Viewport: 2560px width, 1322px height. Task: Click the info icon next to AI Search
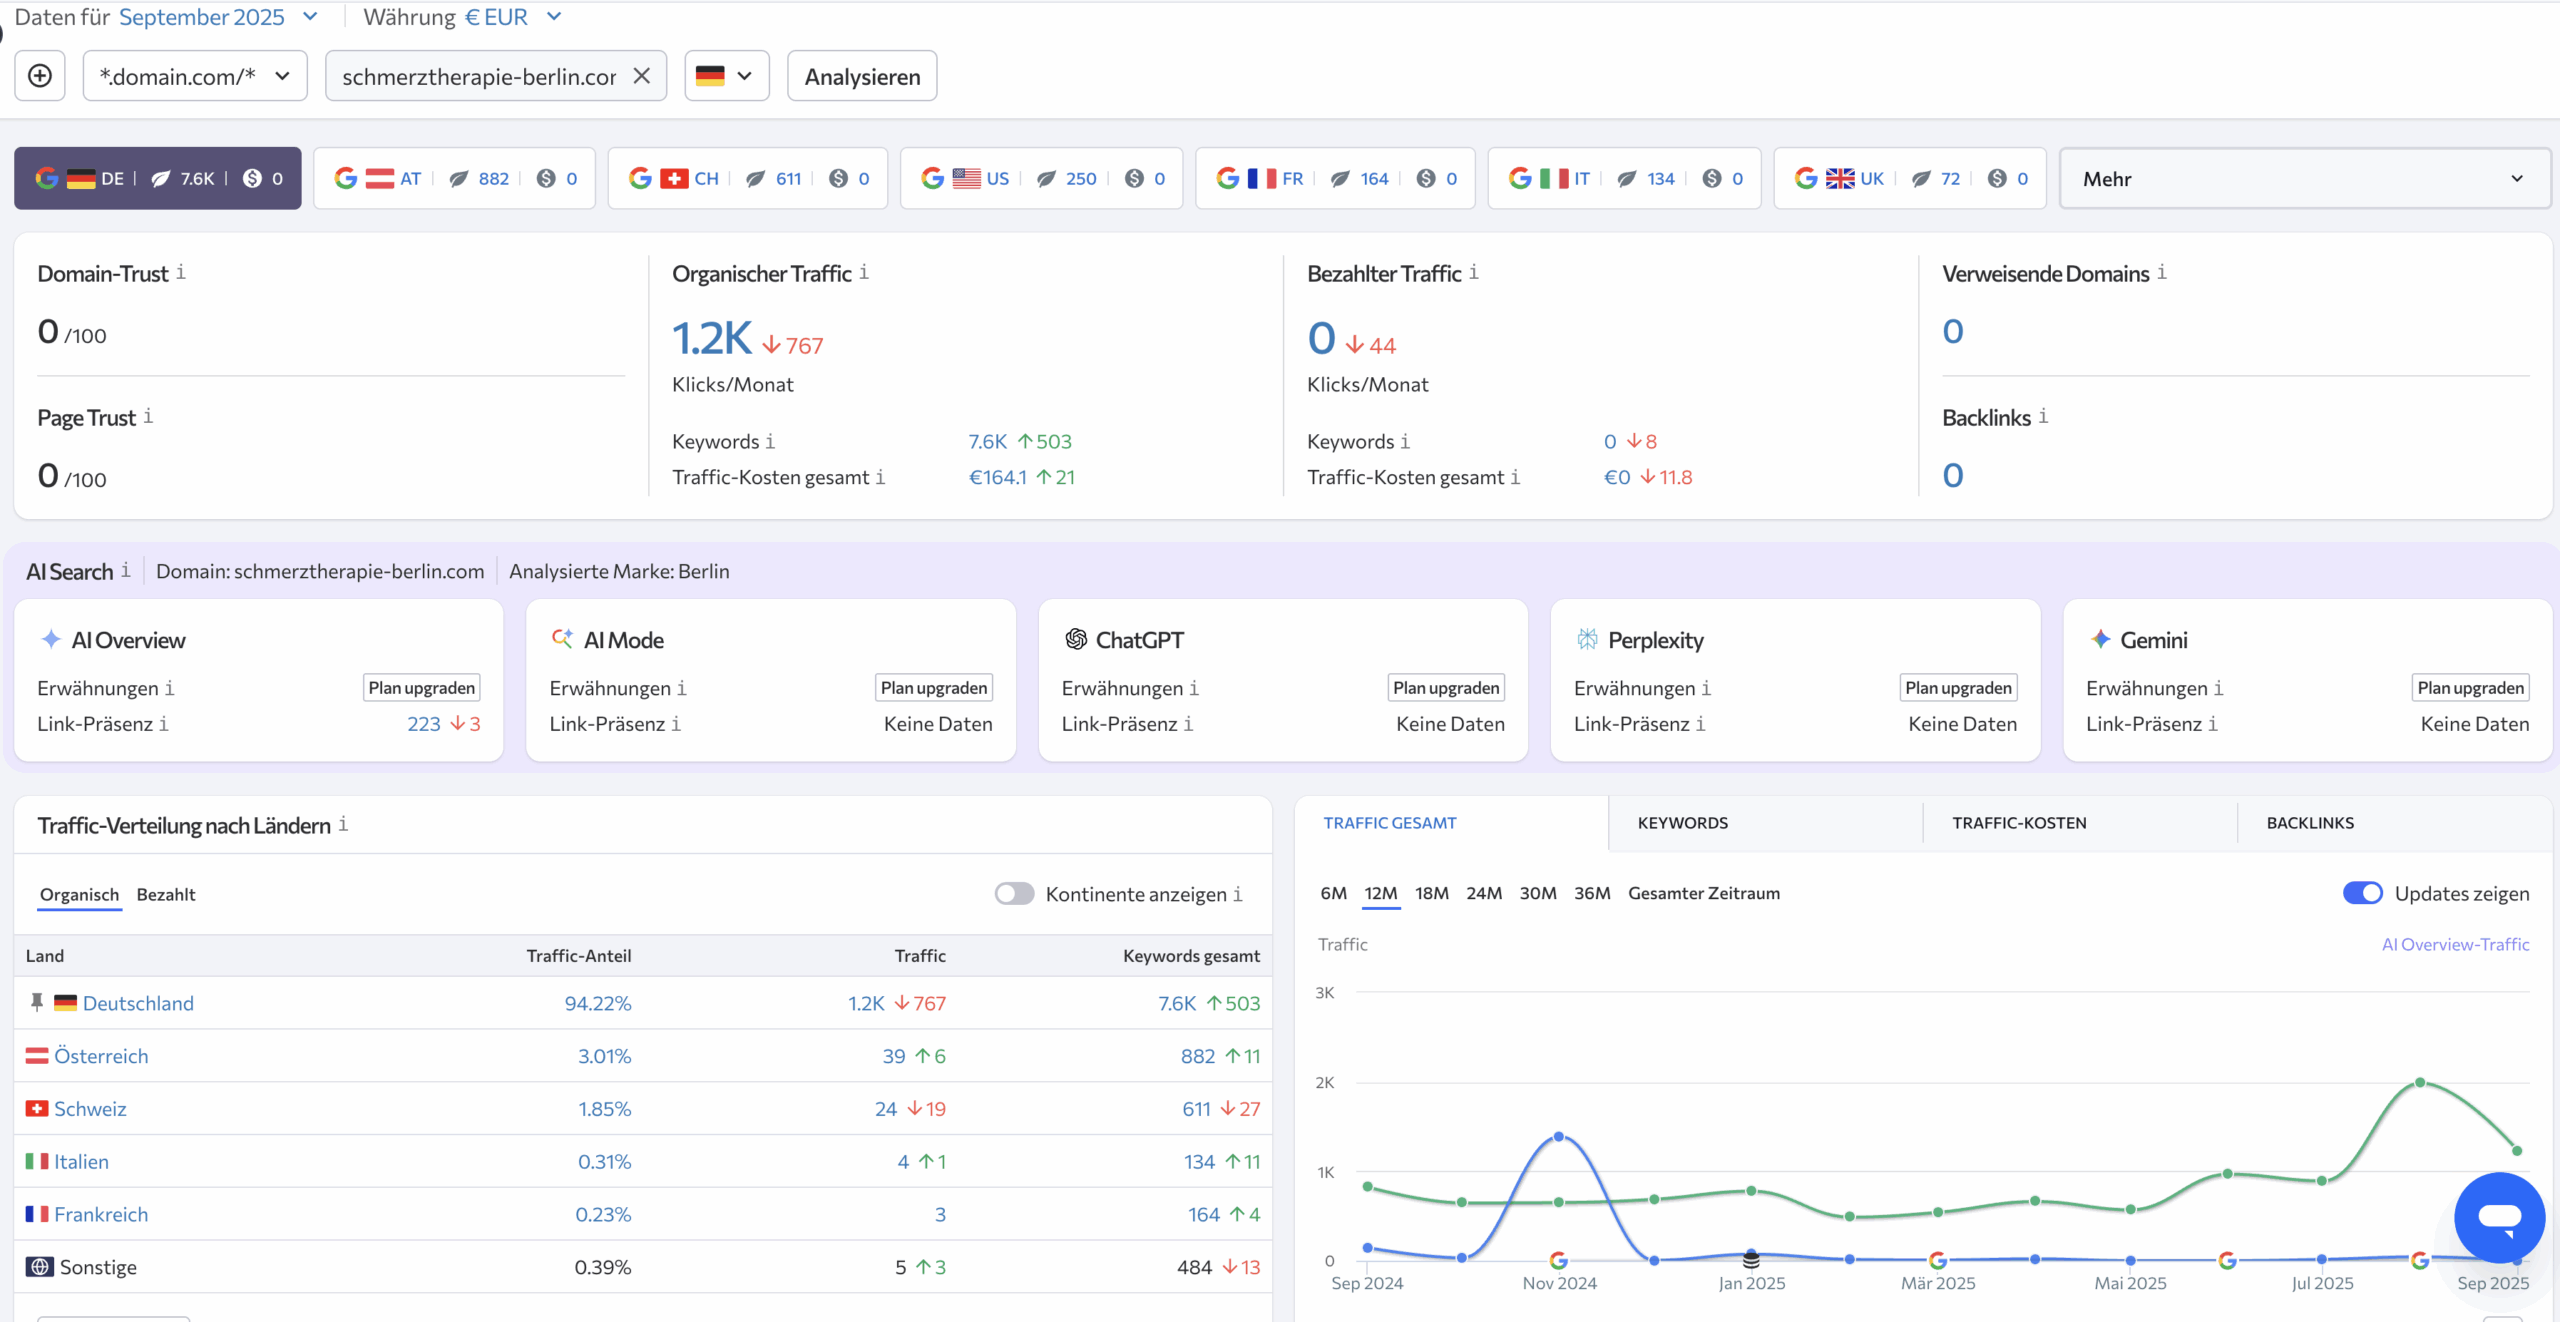[126, 570]
